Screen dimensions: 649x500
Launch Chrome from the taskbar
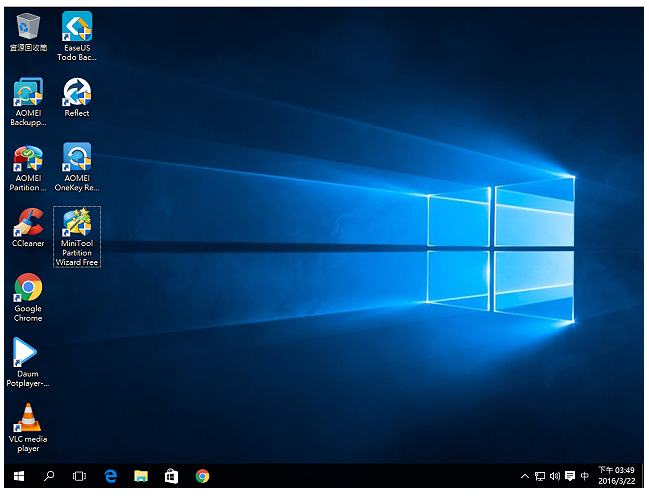[202, 476]
